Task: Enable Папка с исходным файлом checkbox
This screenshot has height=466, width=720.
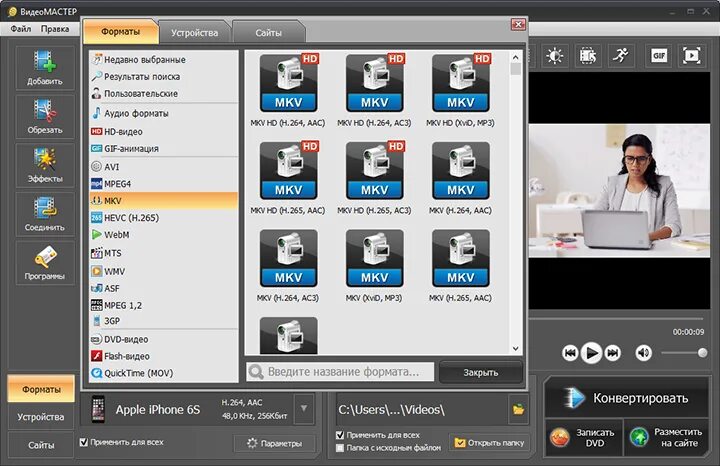Action: 340,448
